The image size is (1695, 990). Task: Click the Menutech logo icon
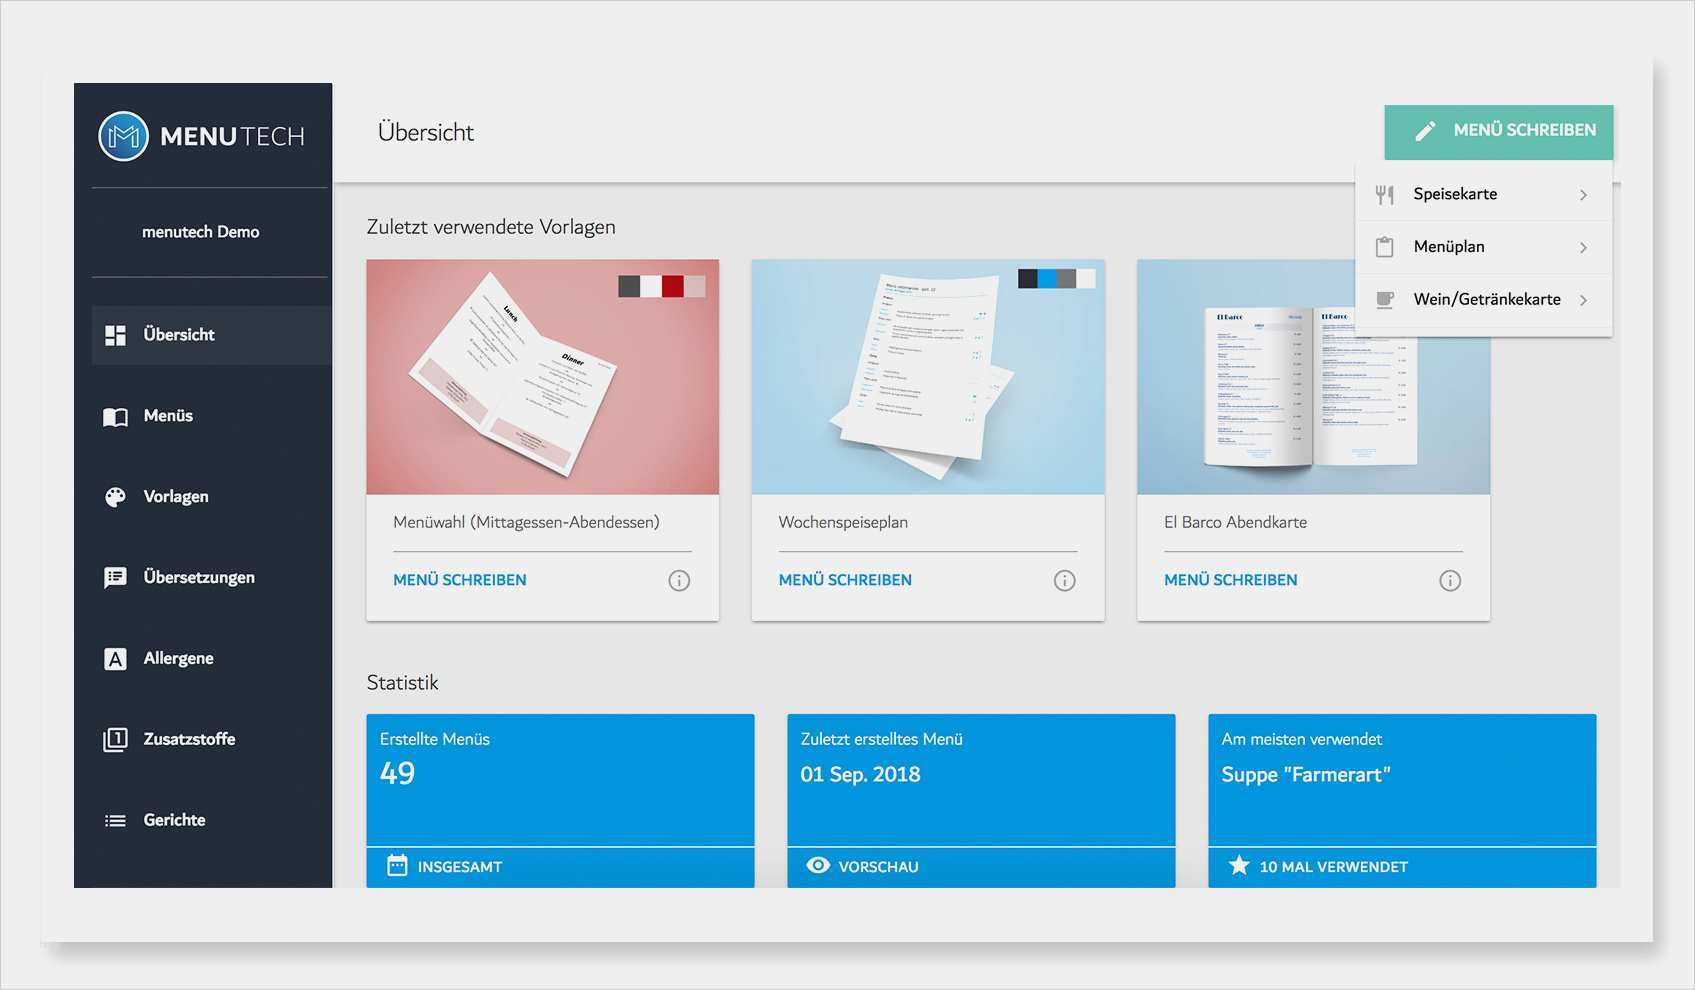(x=124, y=136)
